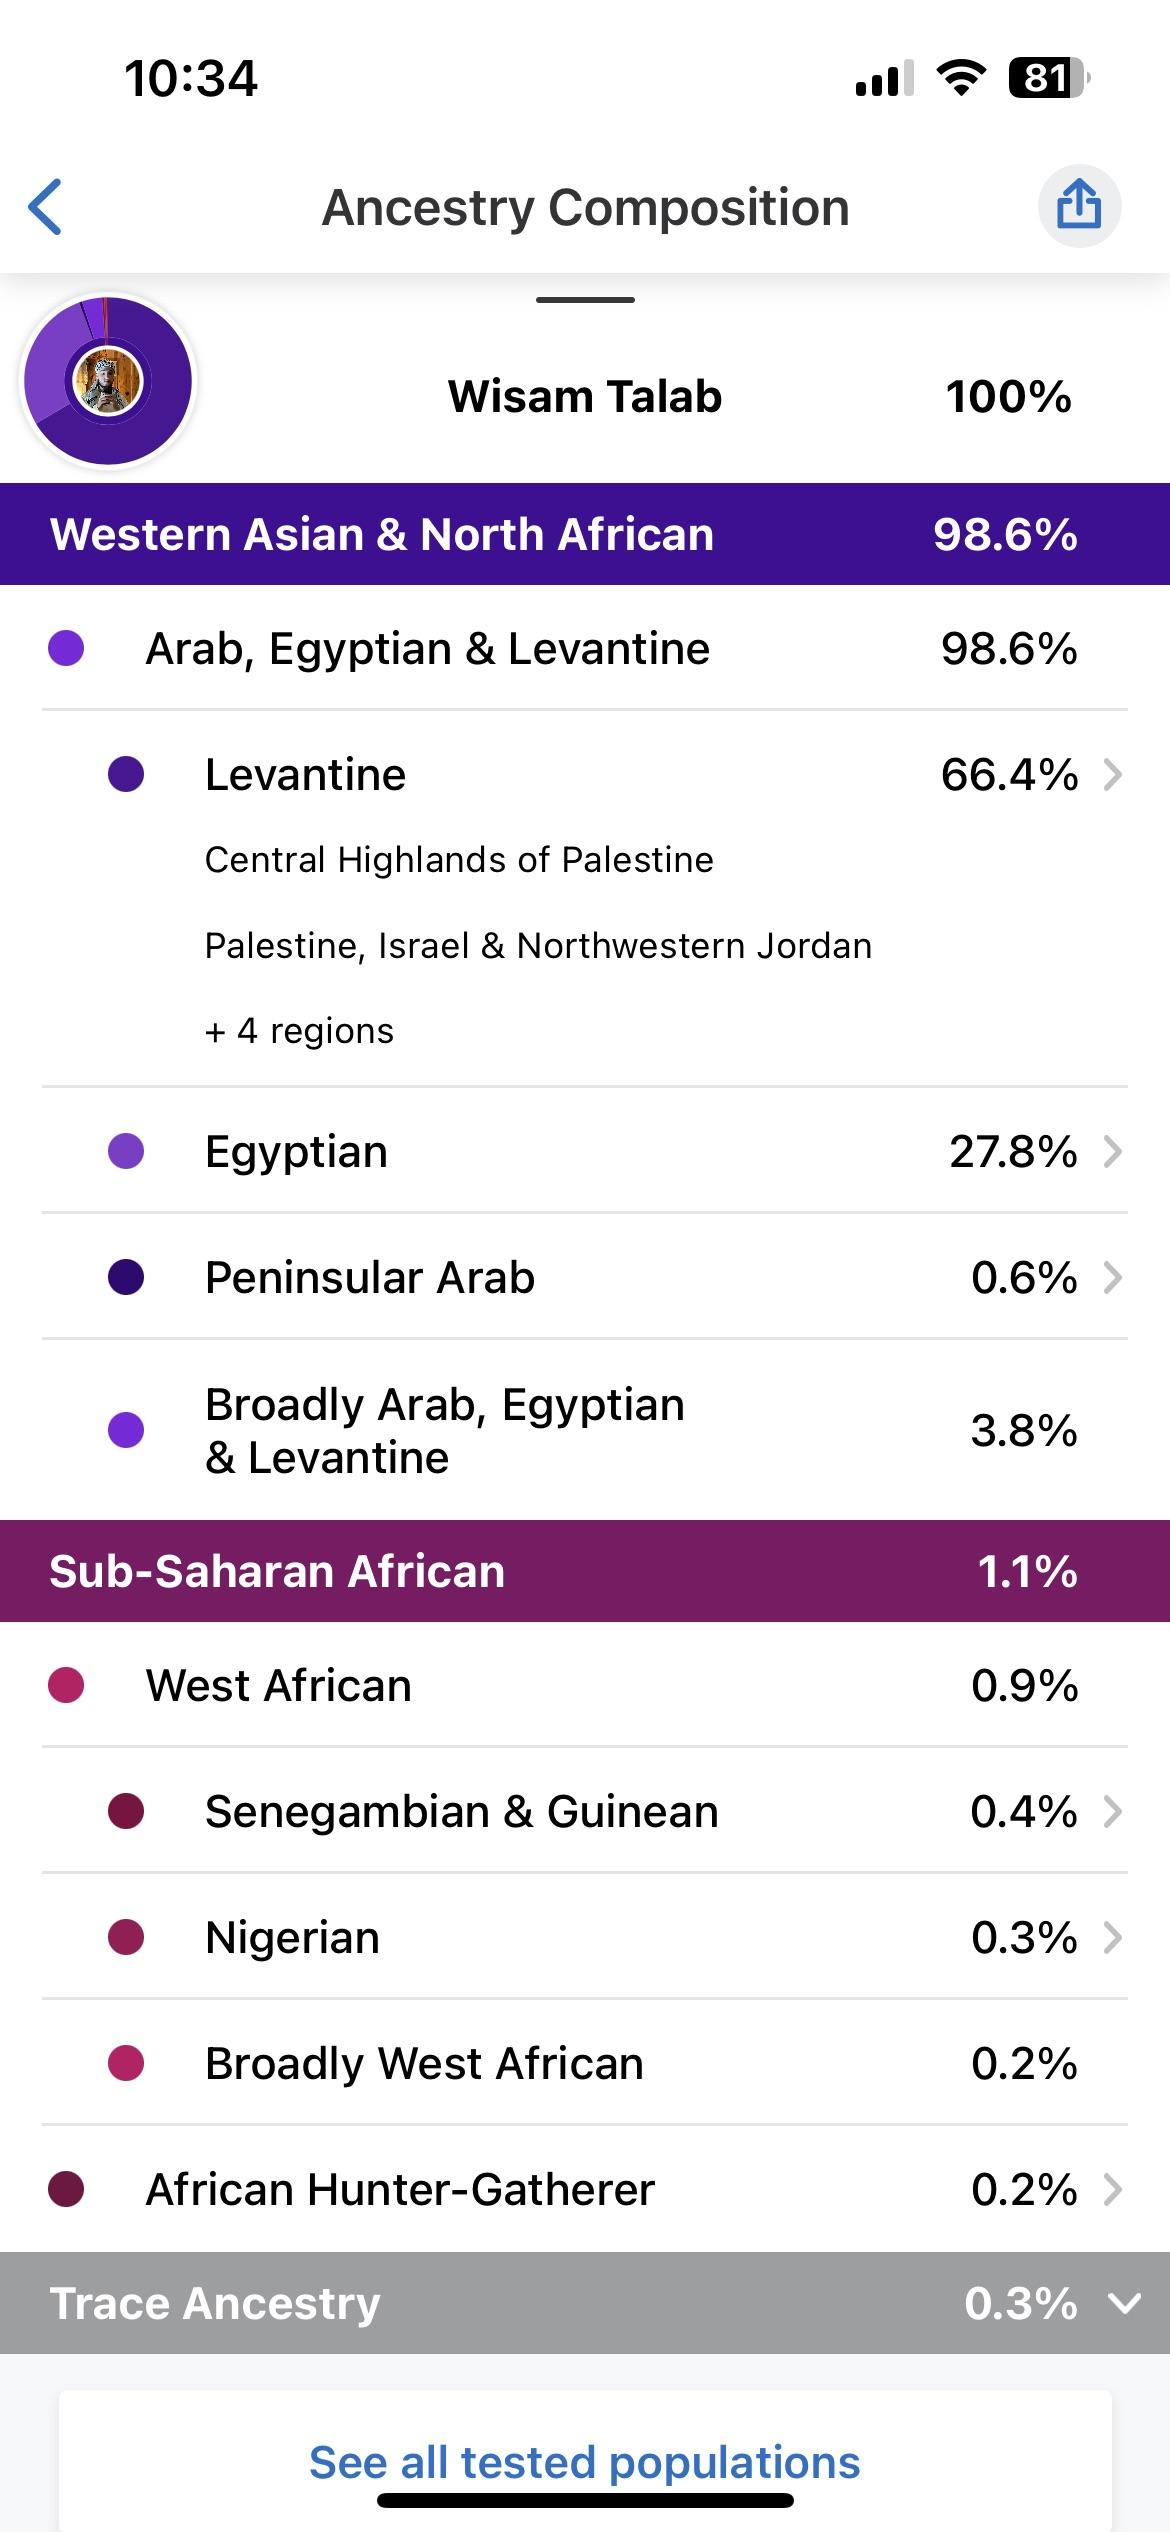Screen dimensions: 1170x2532
Task: Tap the battery indicator showing 81
Action: click(x=1049, y=78)
